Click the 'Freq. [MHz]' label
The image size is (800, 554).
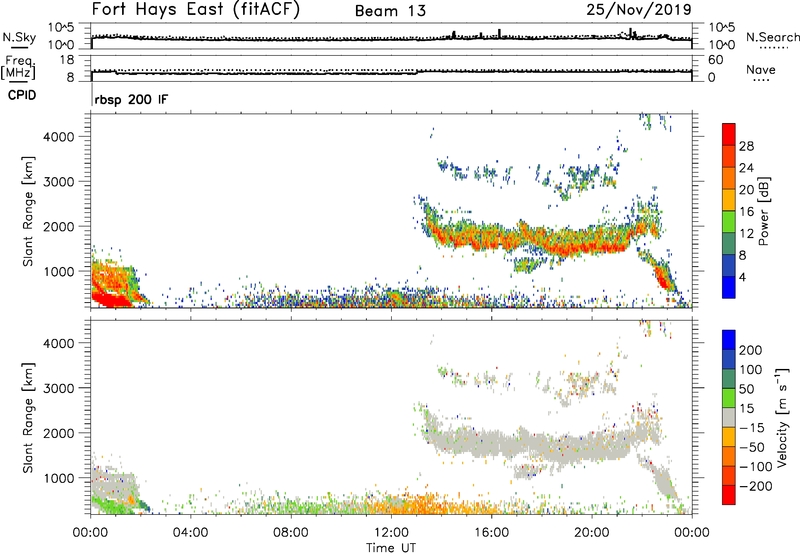click(18, 67)
